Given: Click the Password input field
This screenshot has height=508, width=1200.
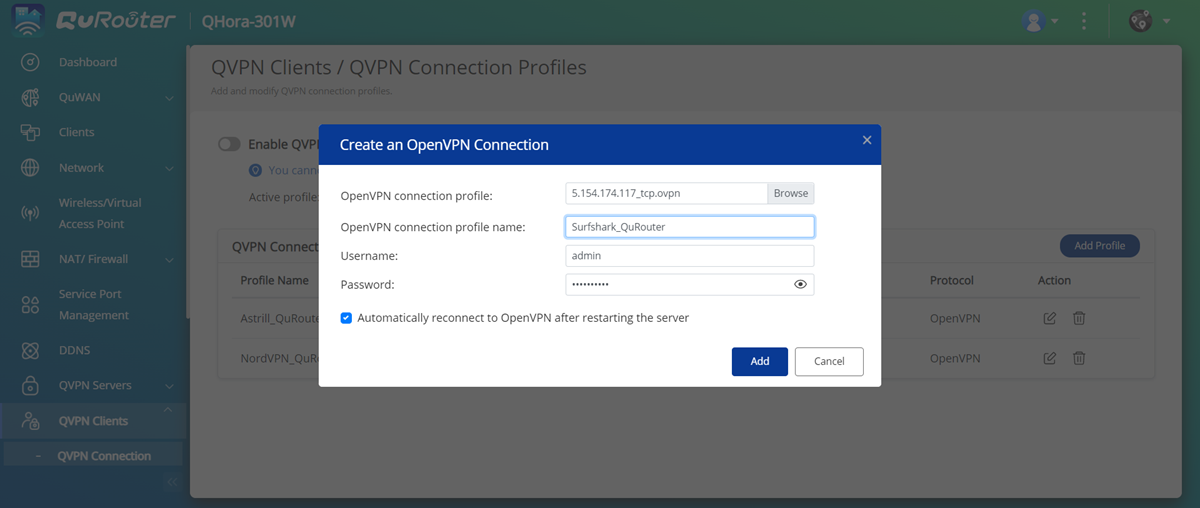Looking at the screenshot, I should coord(690,285).
